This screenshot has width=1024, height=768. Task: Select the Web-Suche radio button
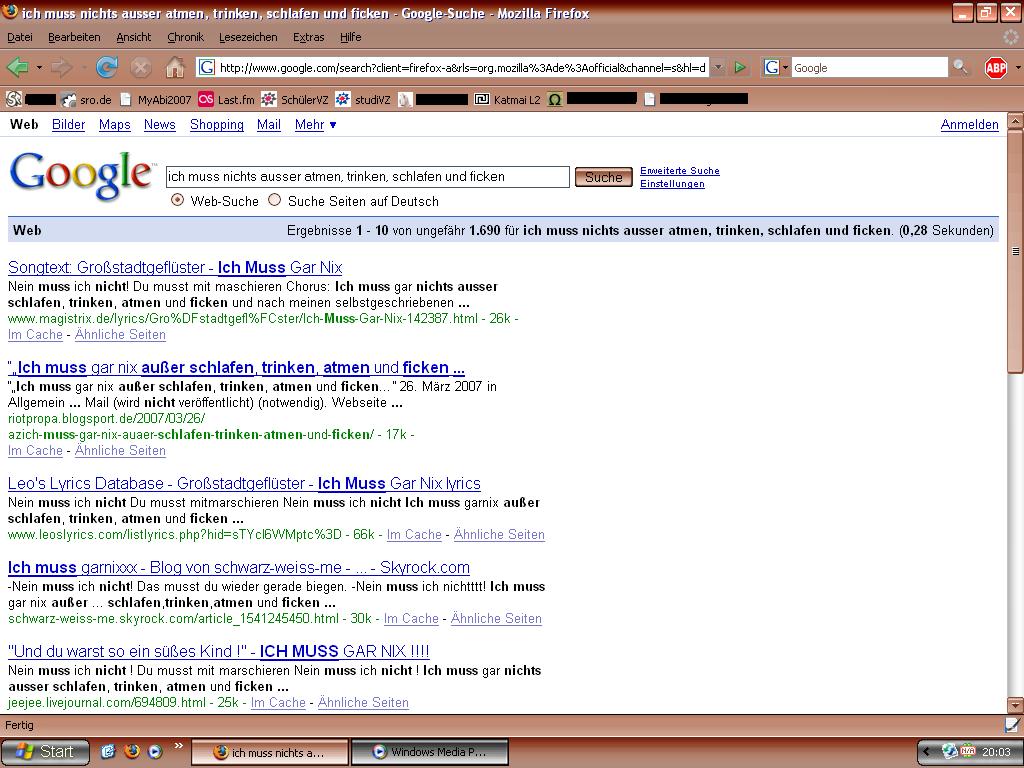[x=177, y=200]
